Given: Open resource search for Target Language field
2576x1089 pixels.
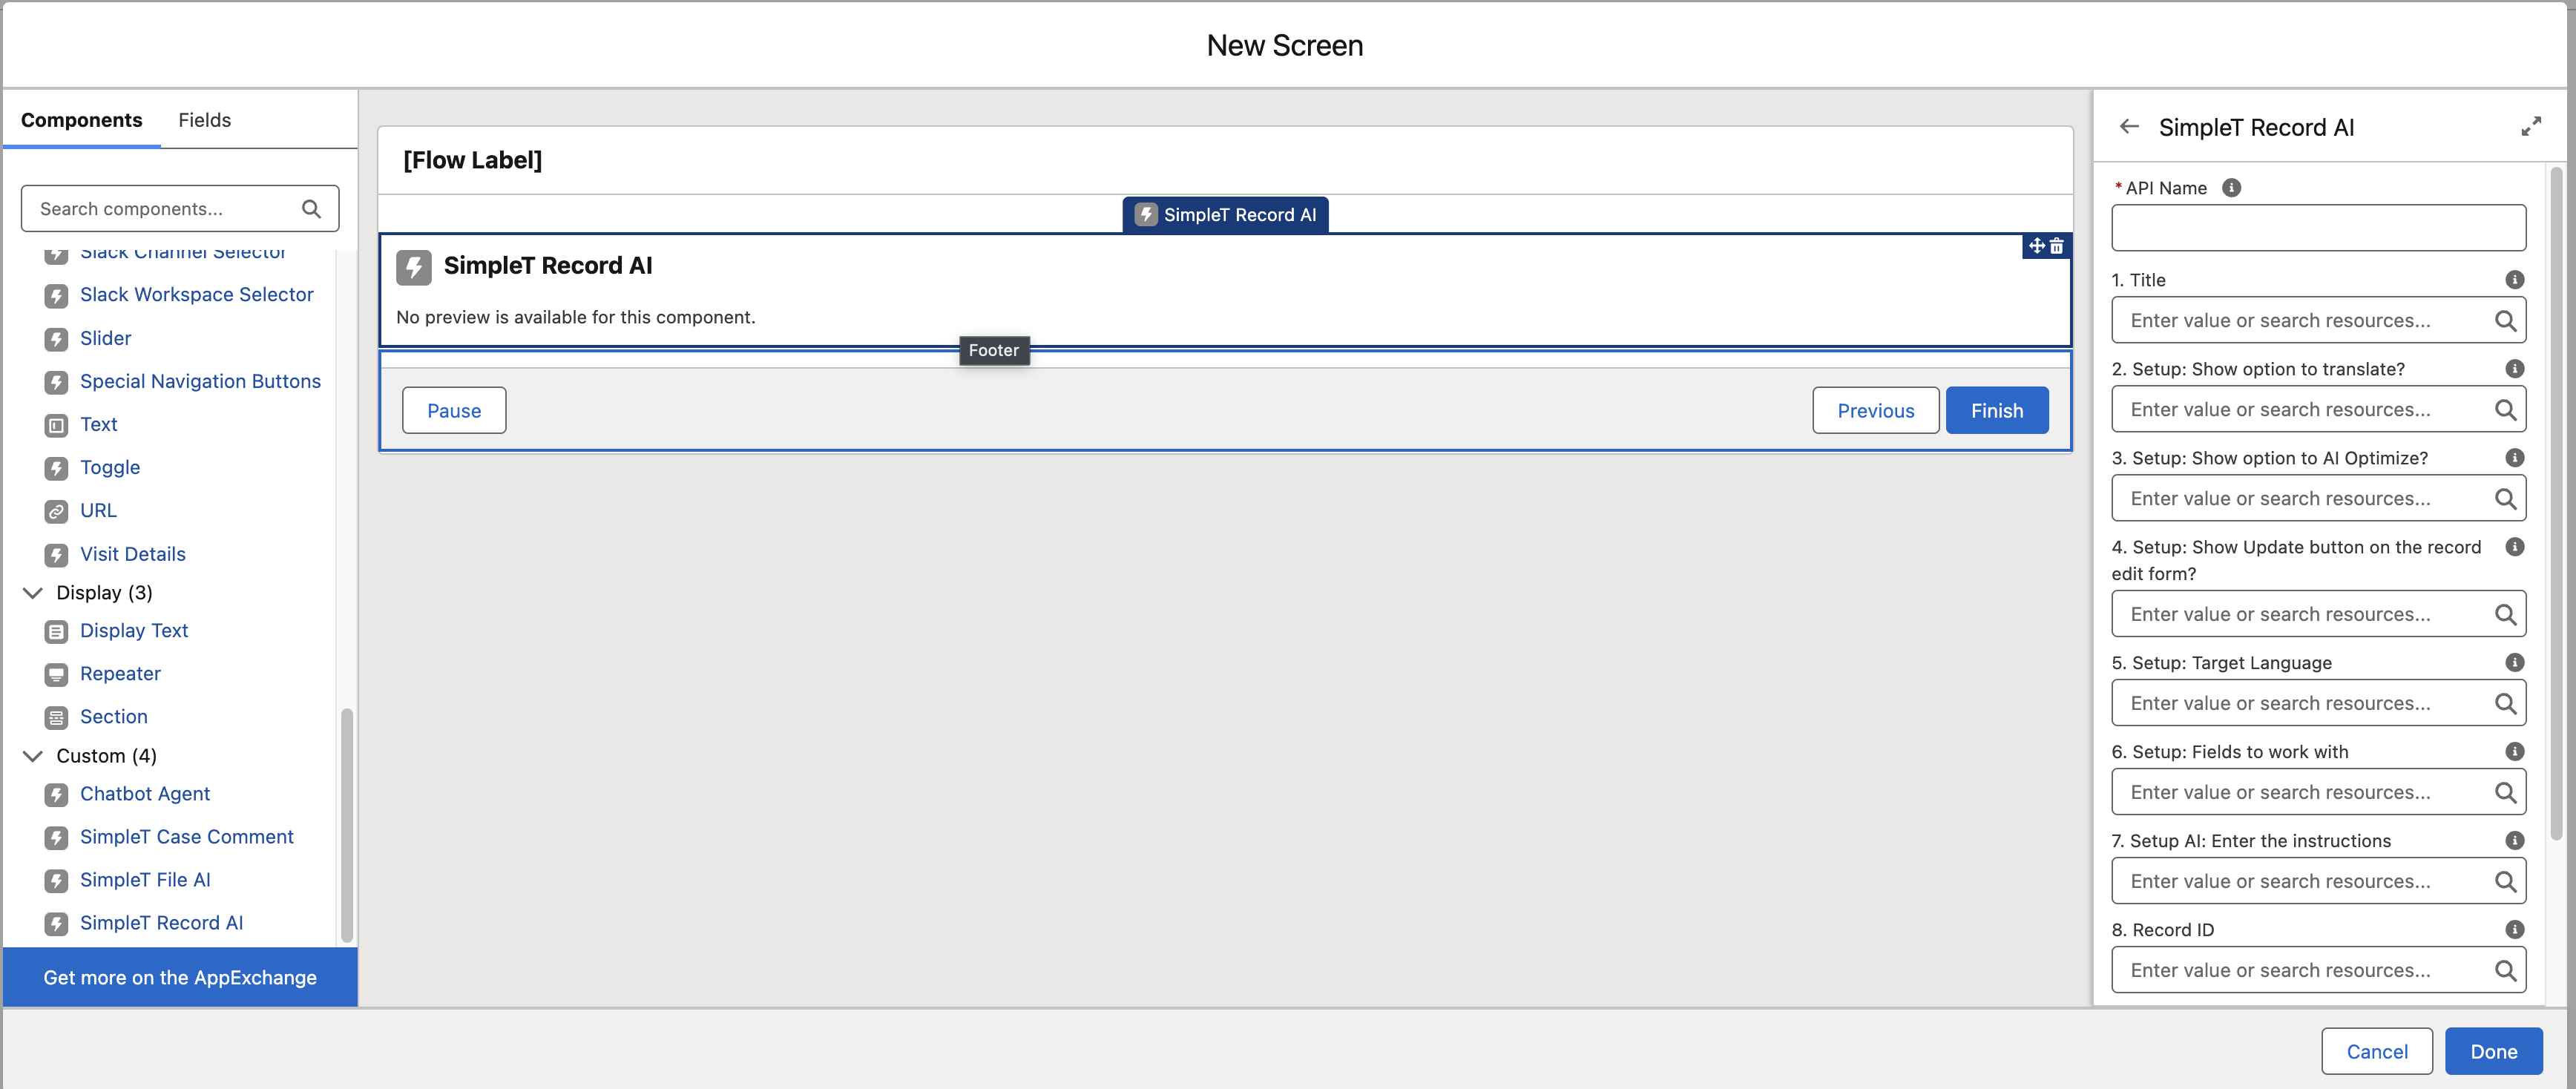Looking at the screenshot, I should [x=2504, y=704].
